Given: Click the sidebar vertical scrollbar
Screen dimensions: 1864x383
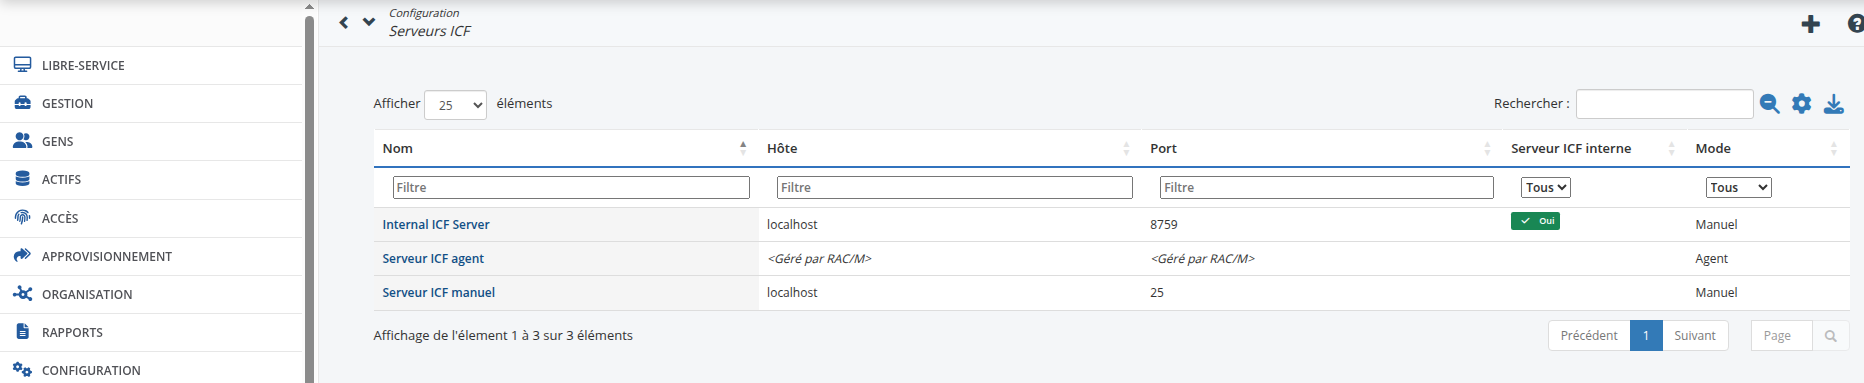Looking at the screenshot, I should click(309, 200).
